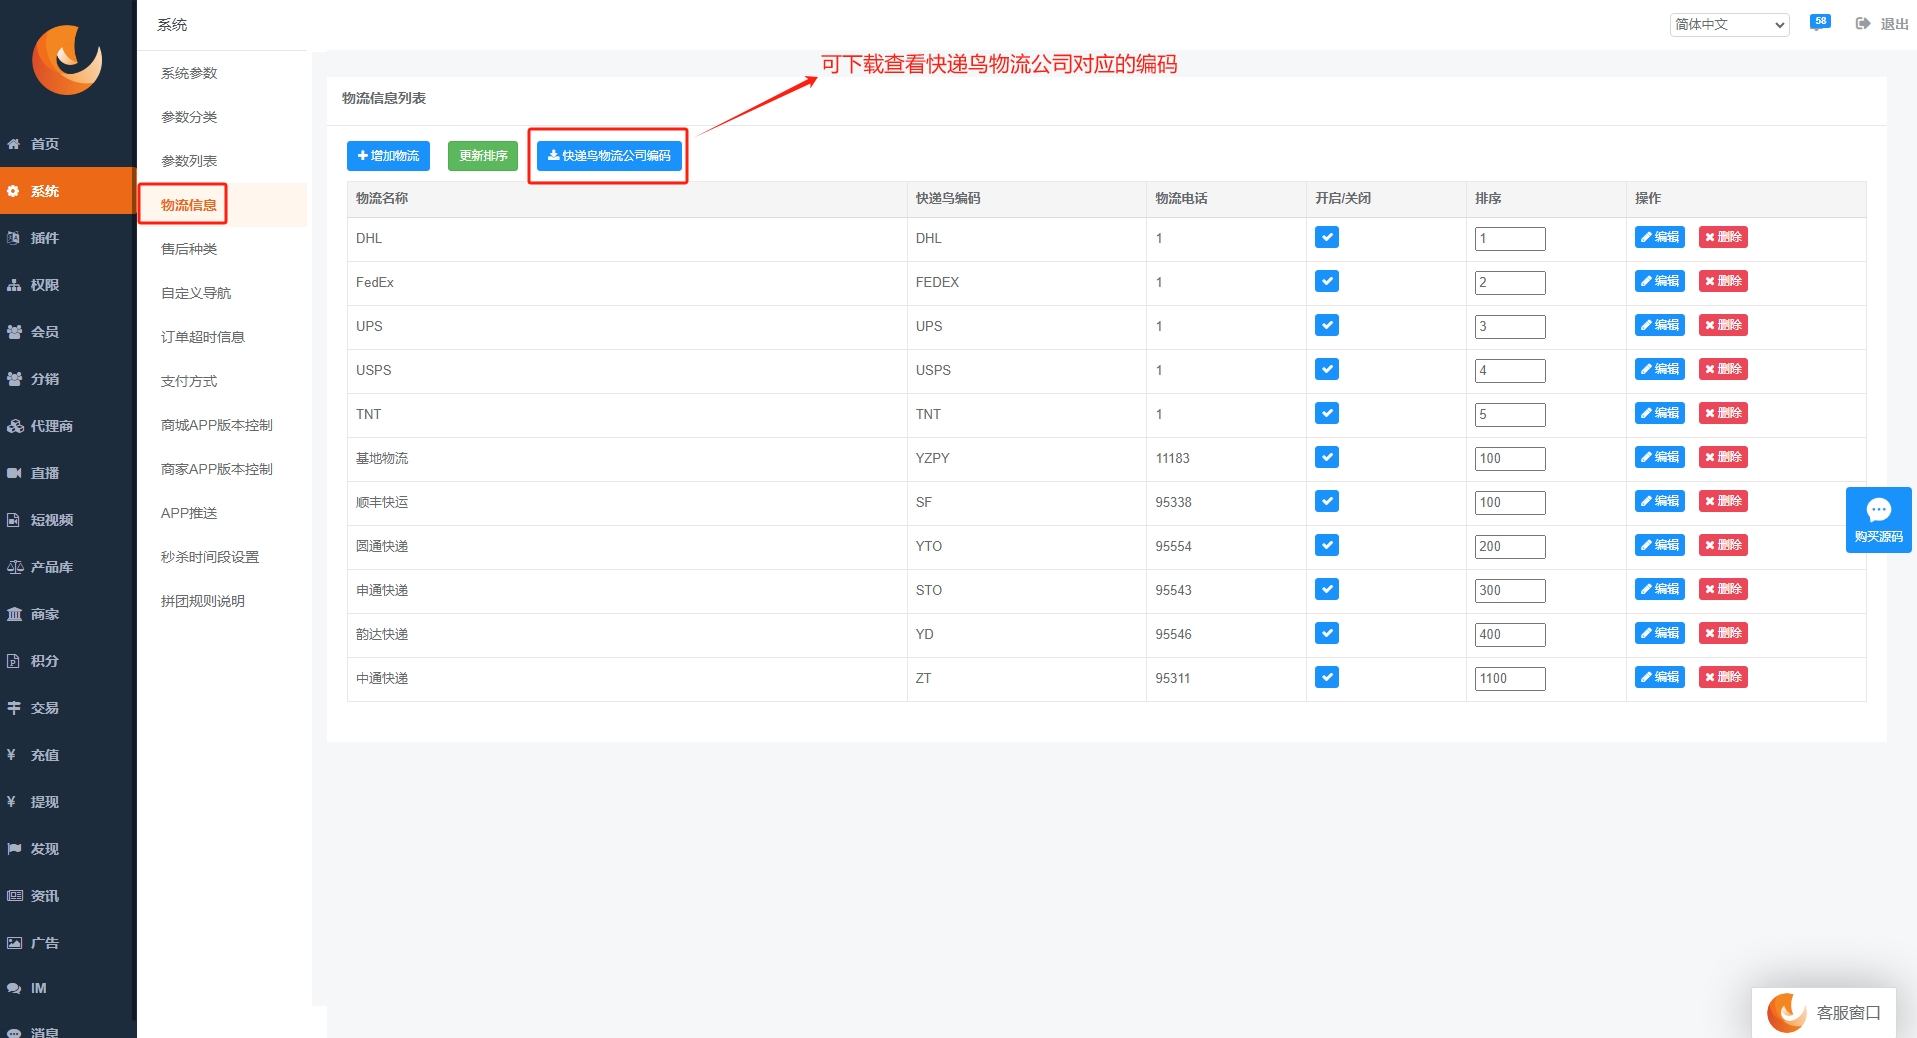
Task: Click the sort order field for 中通快递
Action: 1510,679
